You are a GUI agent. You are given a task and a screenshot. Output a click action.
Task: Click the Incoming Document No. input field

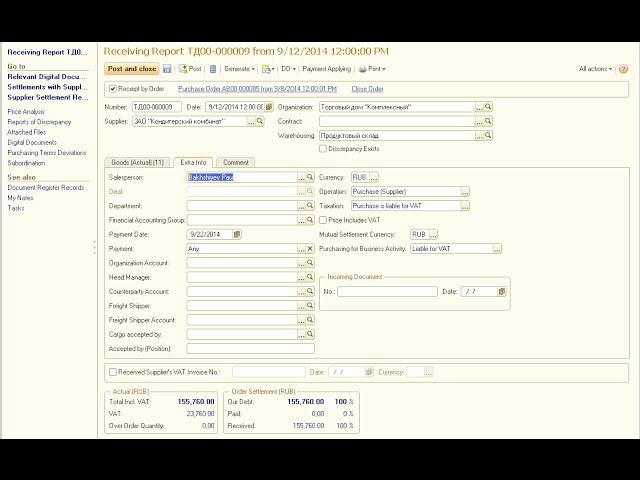[387, 292]
